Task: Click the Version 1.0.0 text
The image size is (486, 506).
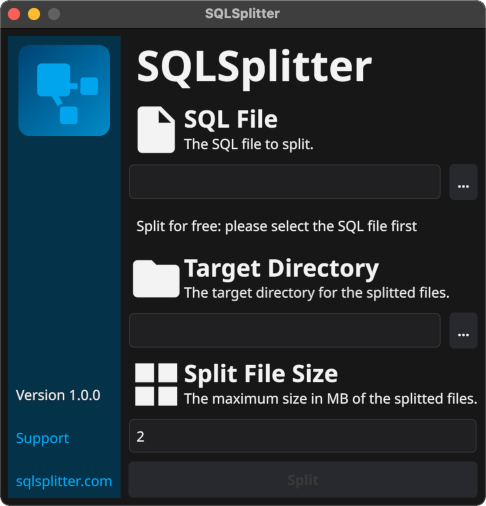Action: 58,395
